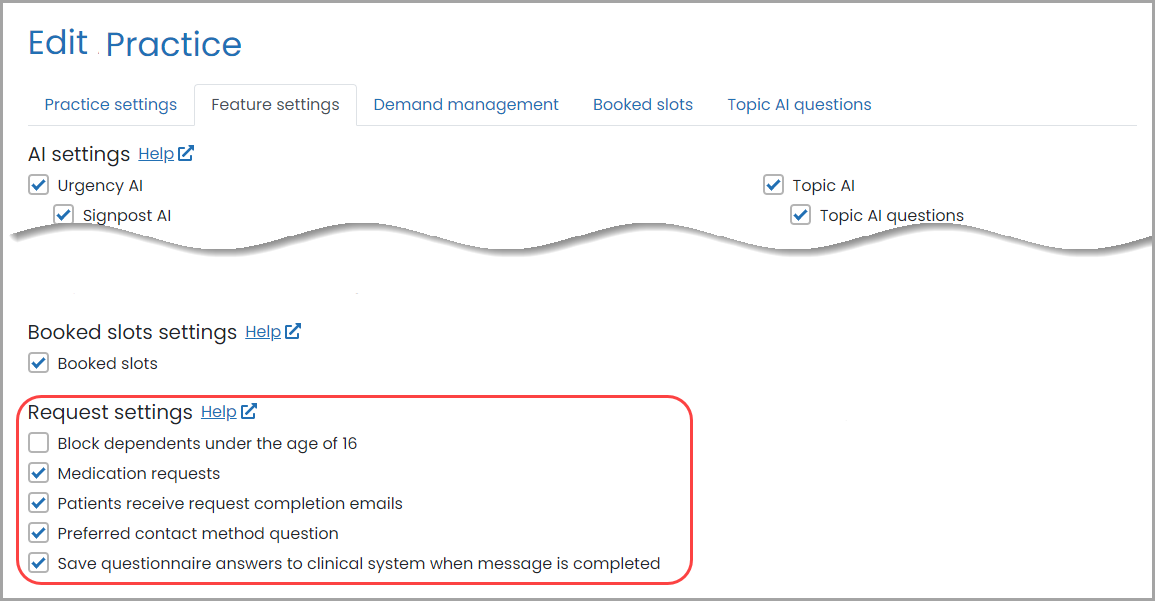Image resolution: width=1155 pixels, height=601 pixels.
Task: Toggle the Preferred contact method question setting
Action: (38, 532)
